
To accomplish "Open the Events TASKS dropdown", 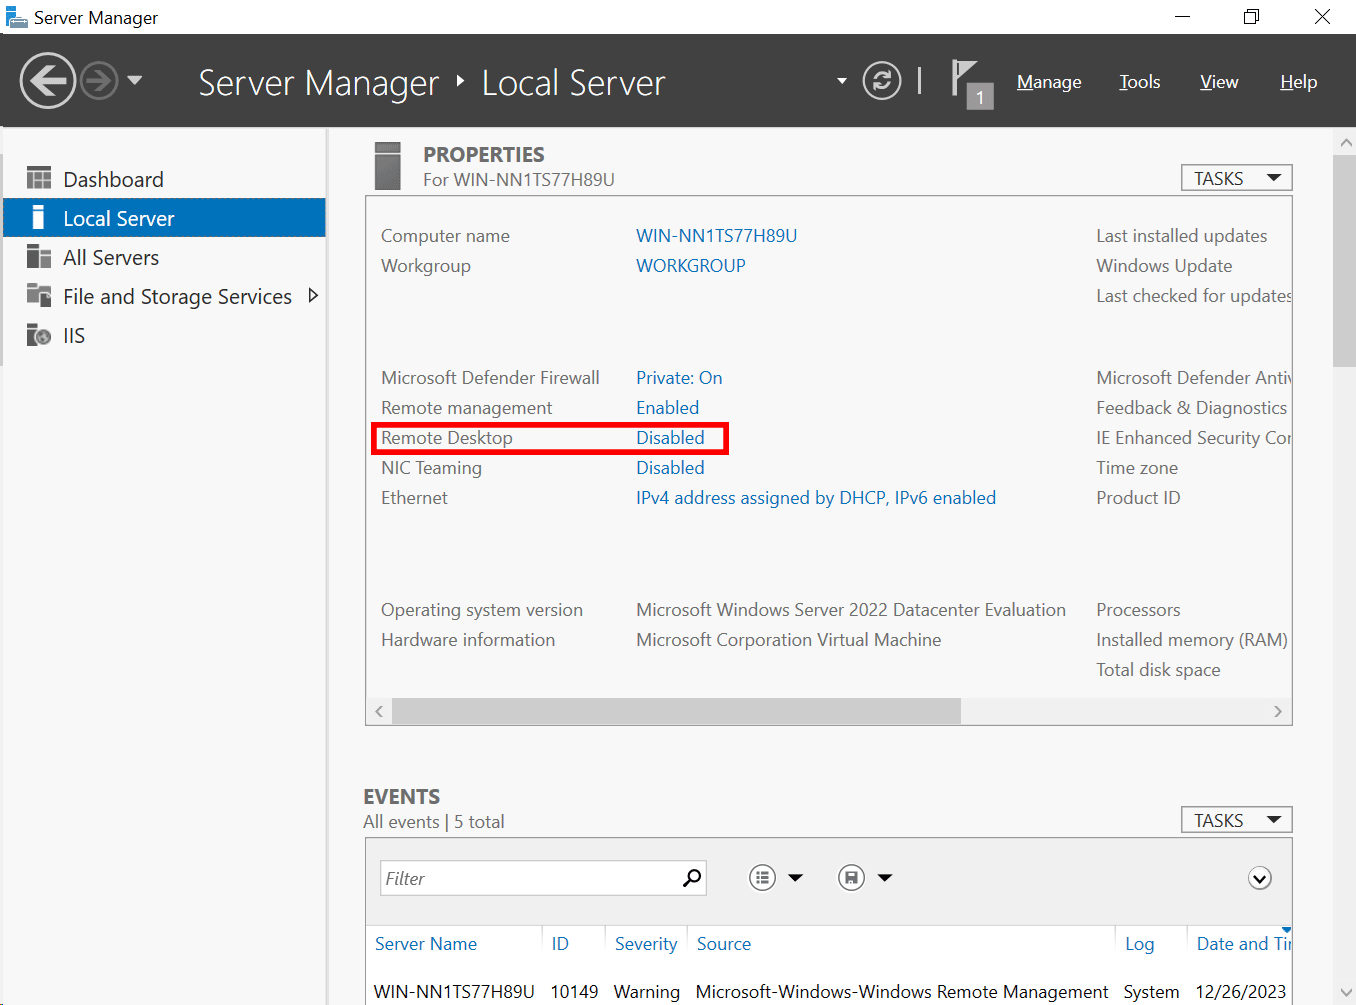I will pyautogui.click(x=1237, y=820).
